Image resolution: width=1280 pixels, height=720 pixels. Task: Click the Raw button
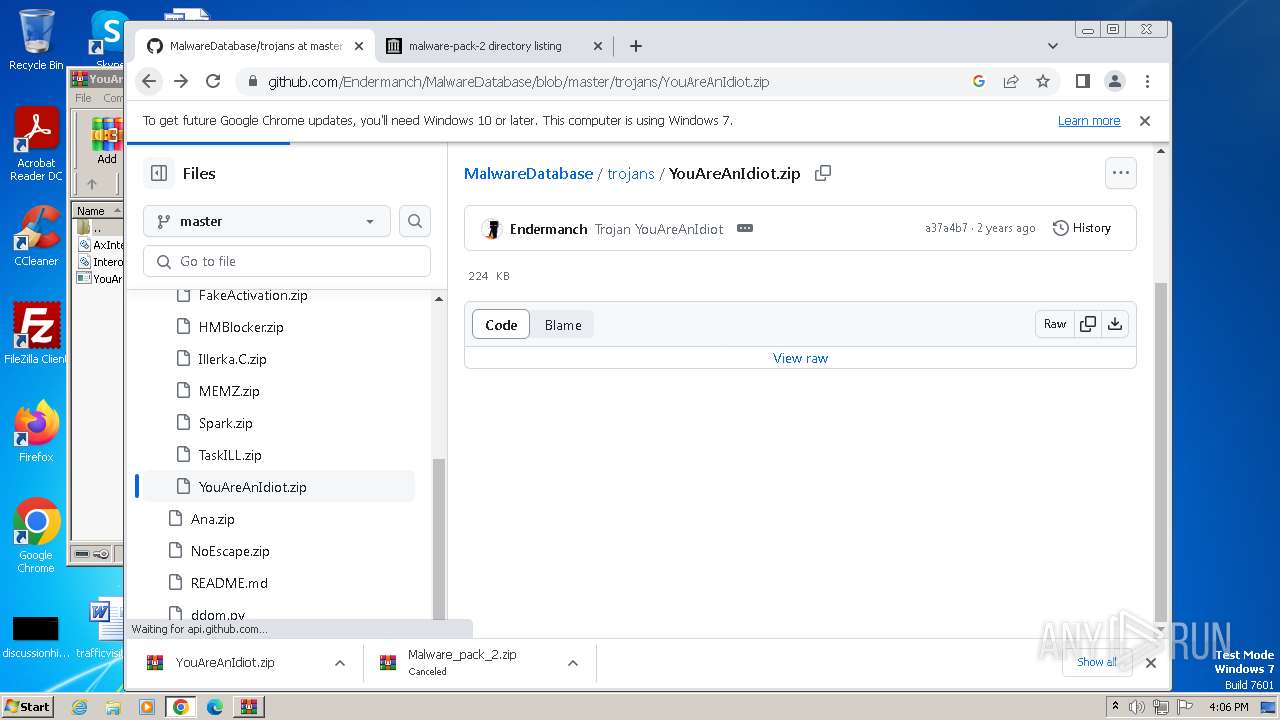tap(1055, 324)
